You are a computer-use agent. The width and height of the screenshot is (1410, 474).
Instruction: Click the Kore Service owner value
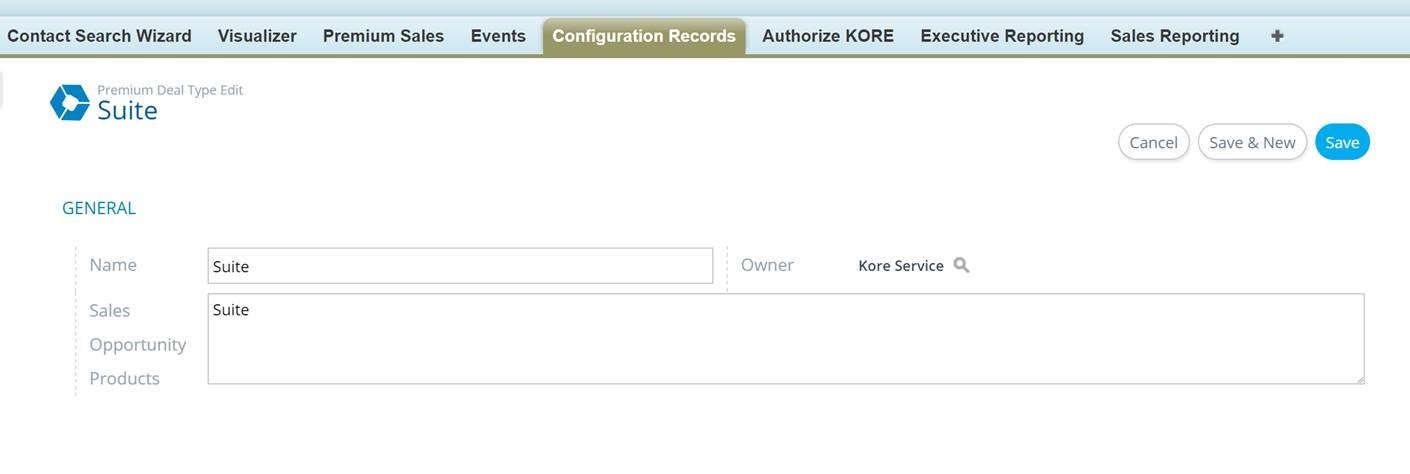click(x=900, y=266)
